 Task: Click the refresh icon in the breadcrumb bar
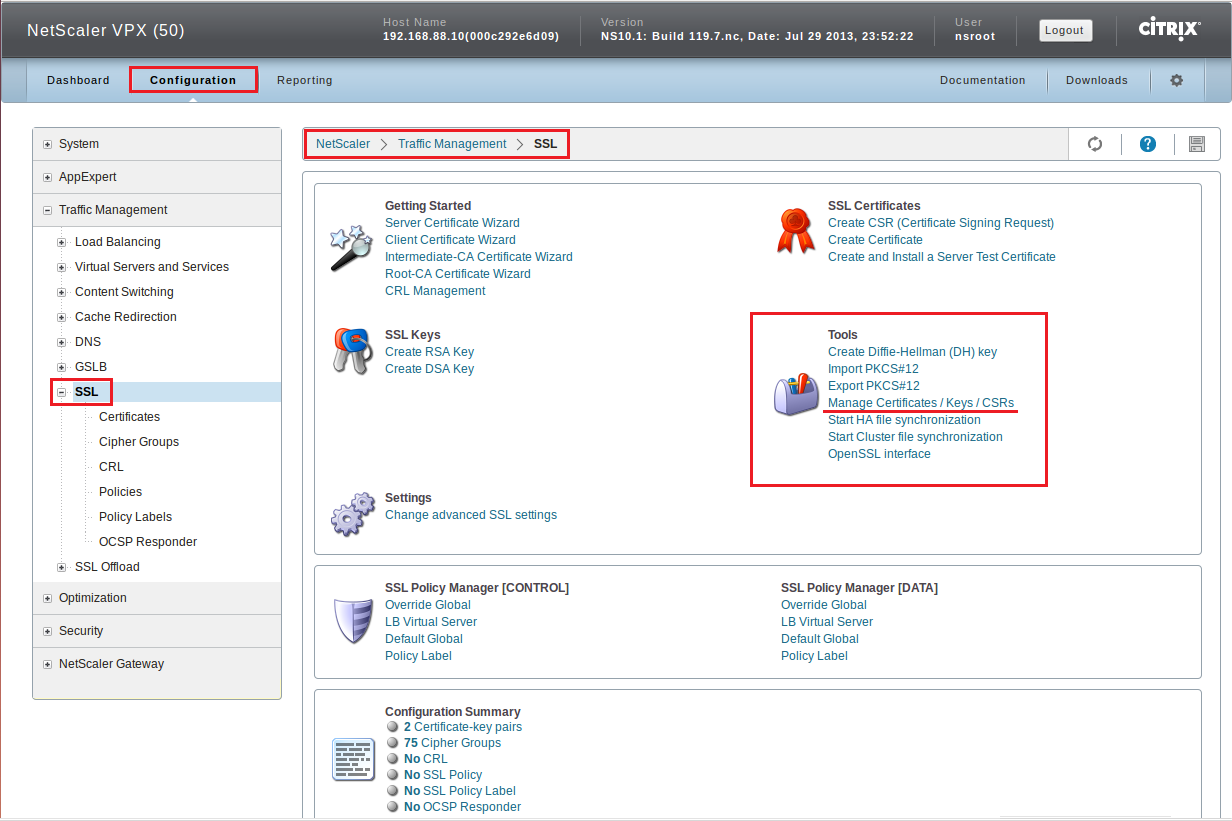click(1095, 144)
